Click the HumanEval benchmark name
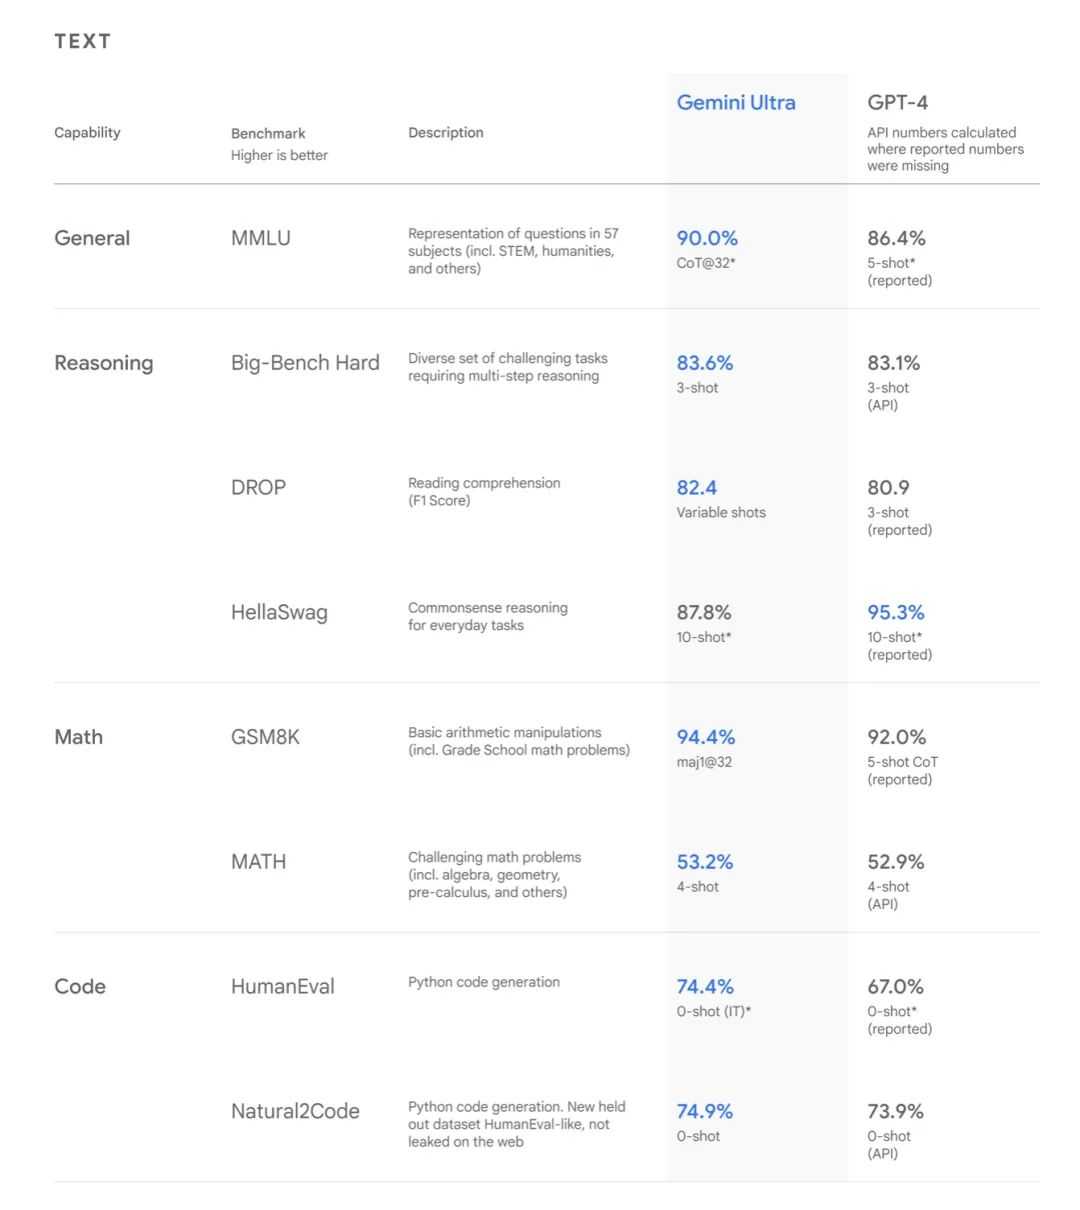 click(283, 987)
